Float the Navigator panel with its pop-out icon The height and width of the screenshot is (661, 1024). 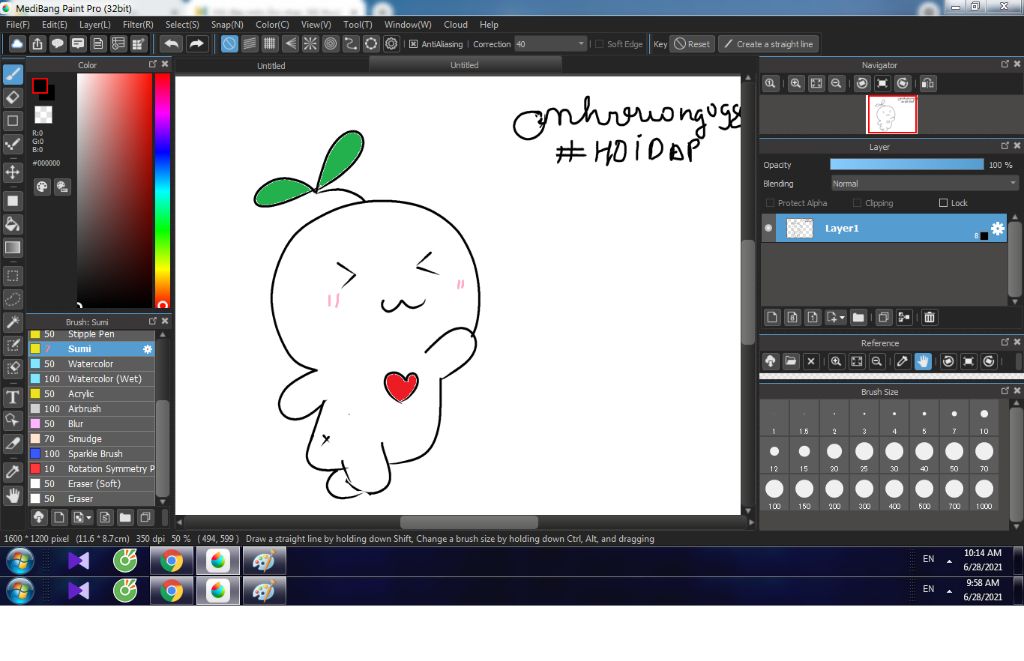pyautogui.click(x=1005, y=64)
